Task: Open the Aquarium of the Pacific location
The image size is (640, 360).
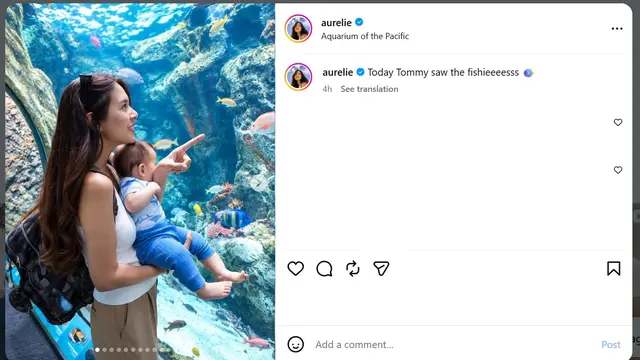Action: click(x=365, y=36)
